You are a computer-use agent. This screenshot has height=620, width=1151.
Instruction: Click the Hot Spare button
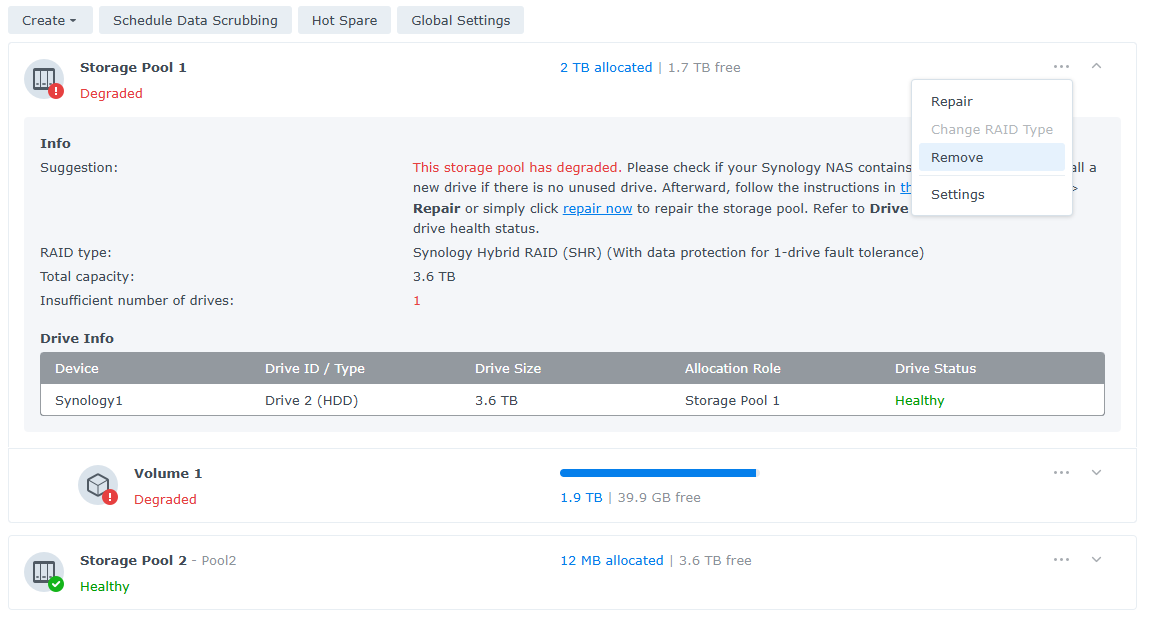[x=344, y=20]
